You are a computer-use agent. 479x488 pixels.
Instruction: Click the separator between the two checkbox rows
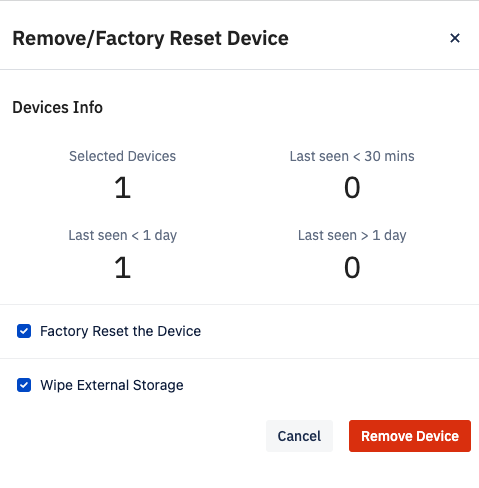click(x=239, y=358)
